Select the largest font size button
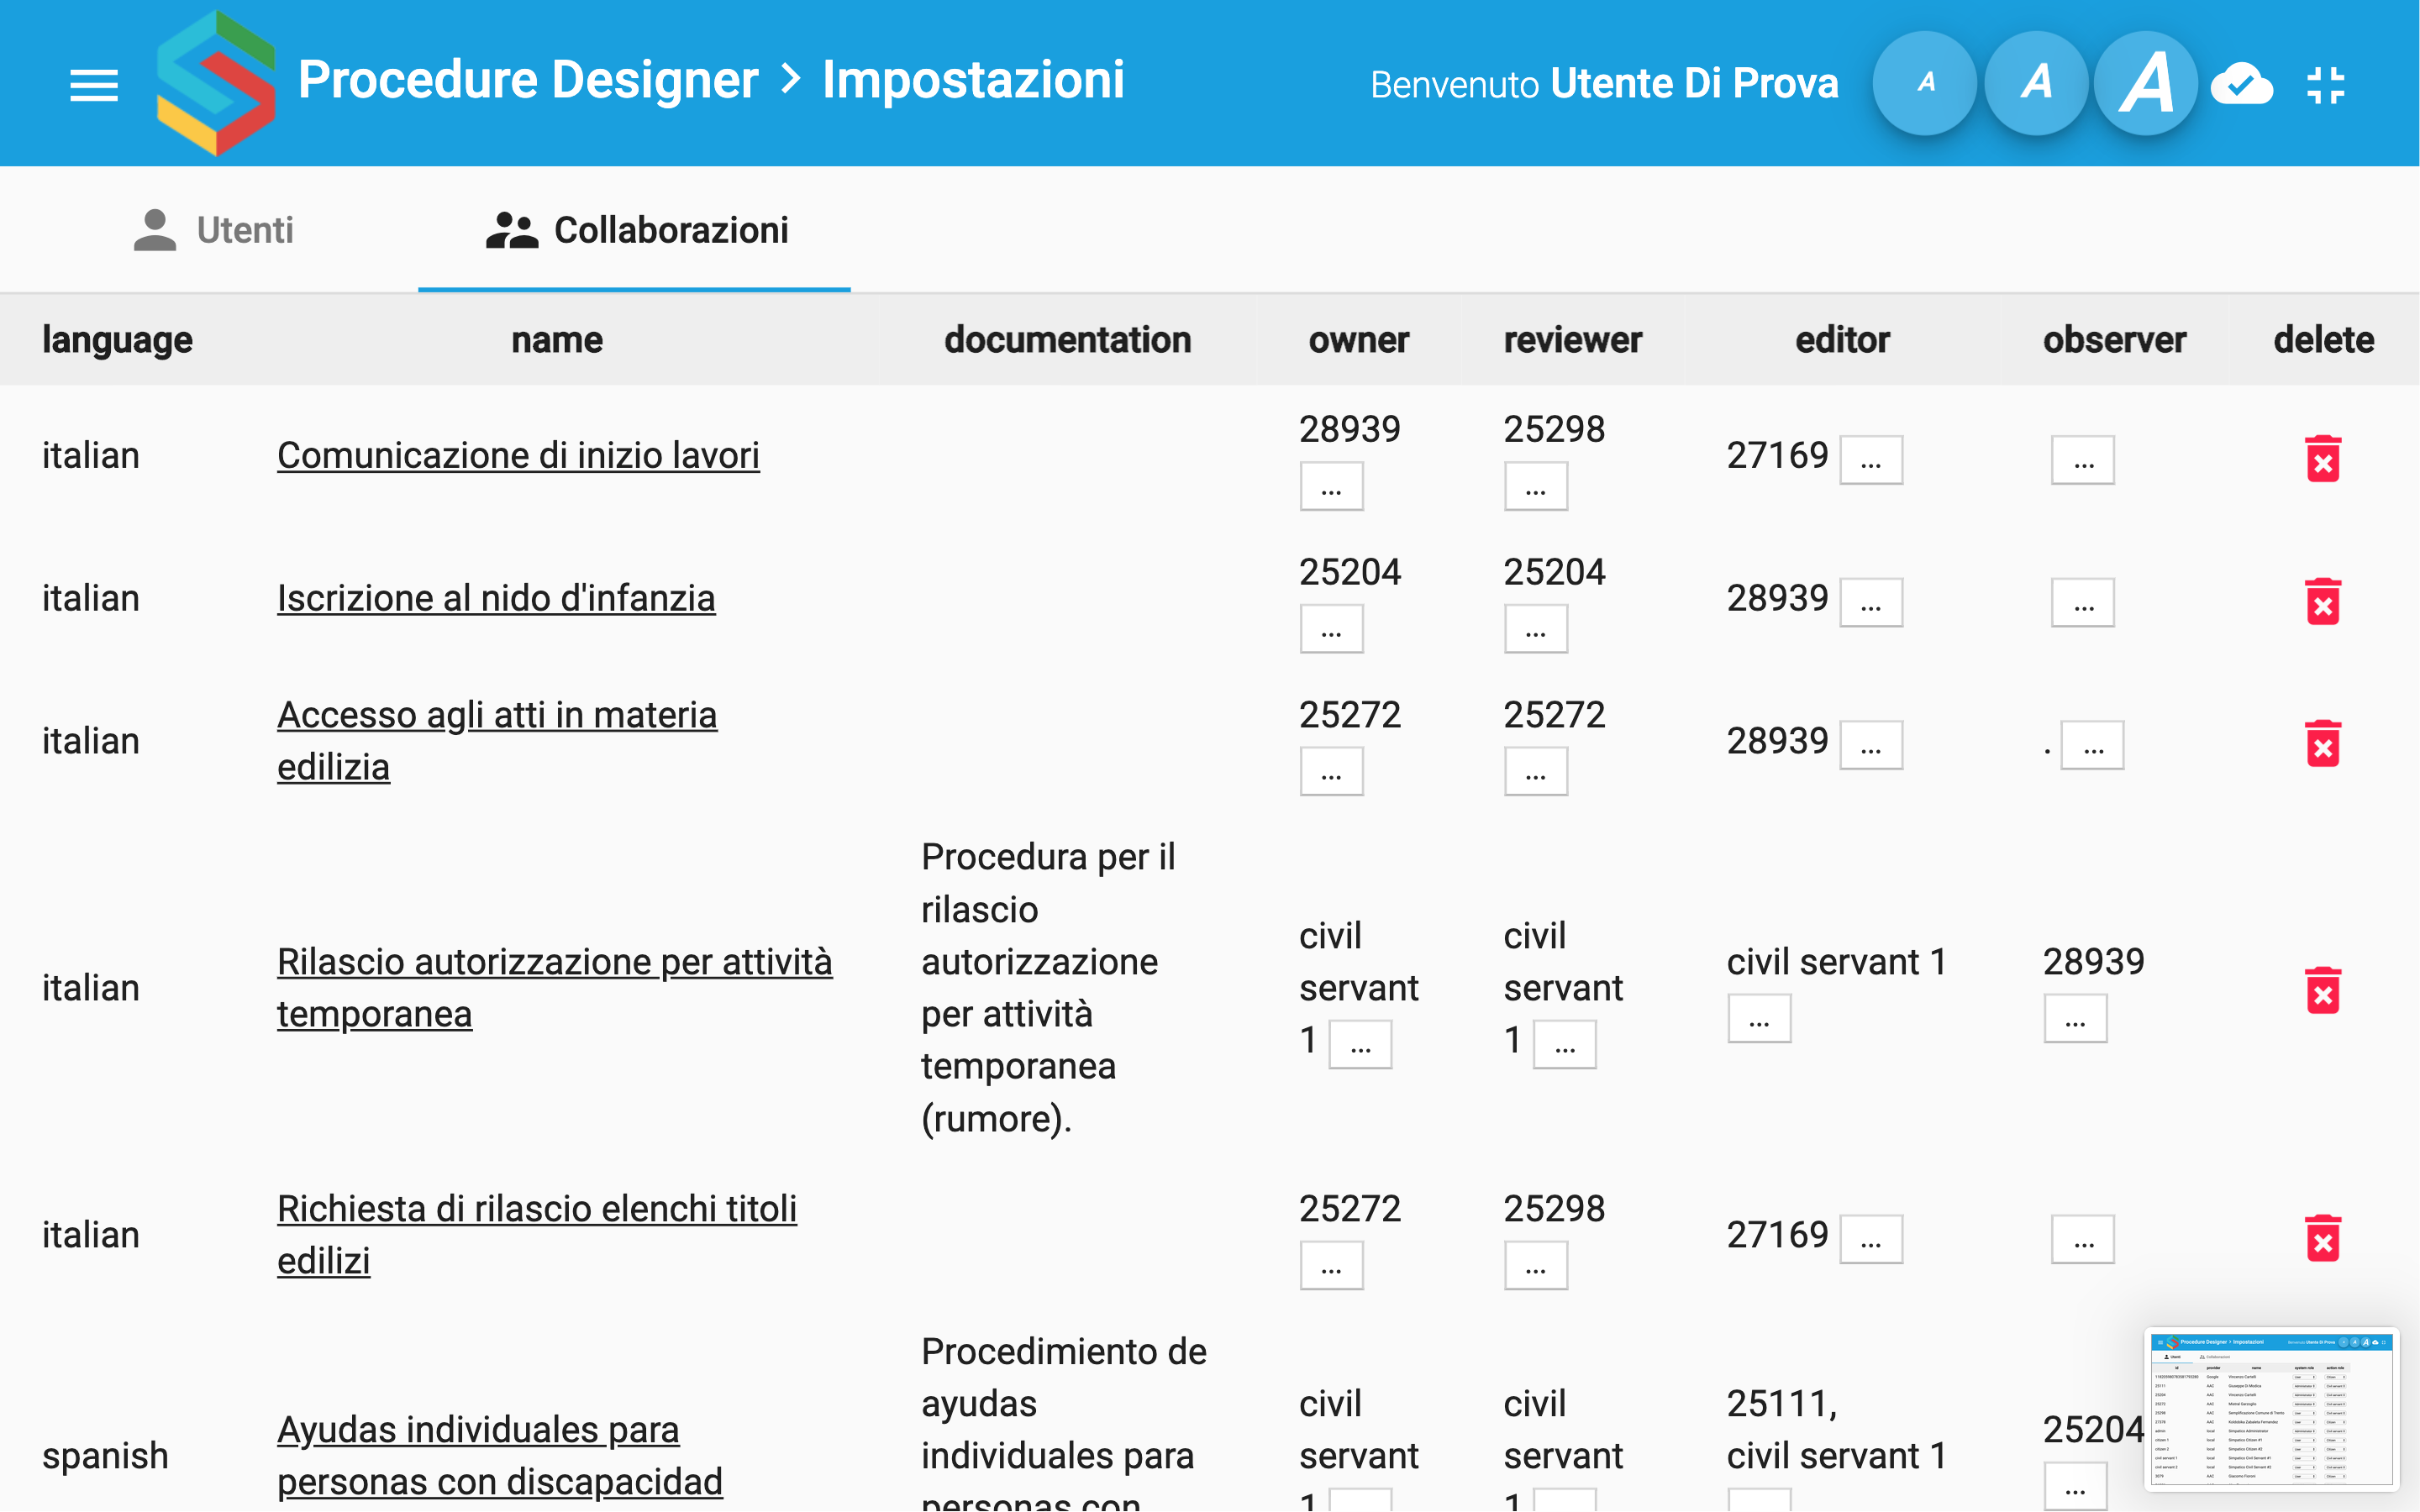2420x1512 pixels. (2145, 84)
